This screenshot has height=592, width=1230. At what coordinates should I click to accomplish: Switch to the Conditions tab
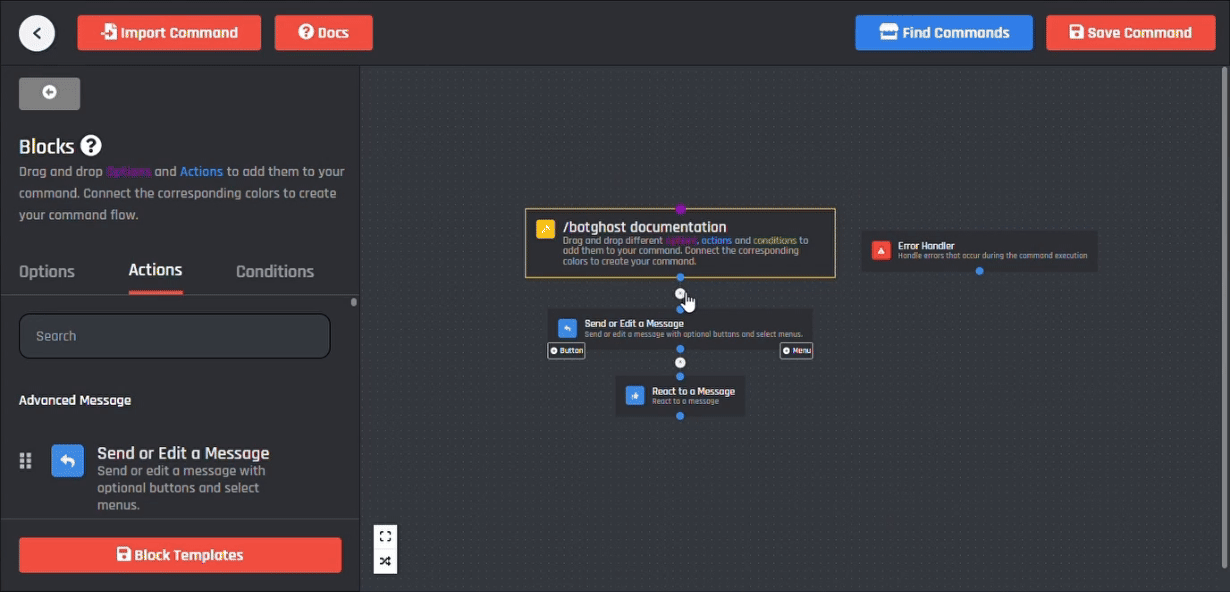[x=275, y=272]
